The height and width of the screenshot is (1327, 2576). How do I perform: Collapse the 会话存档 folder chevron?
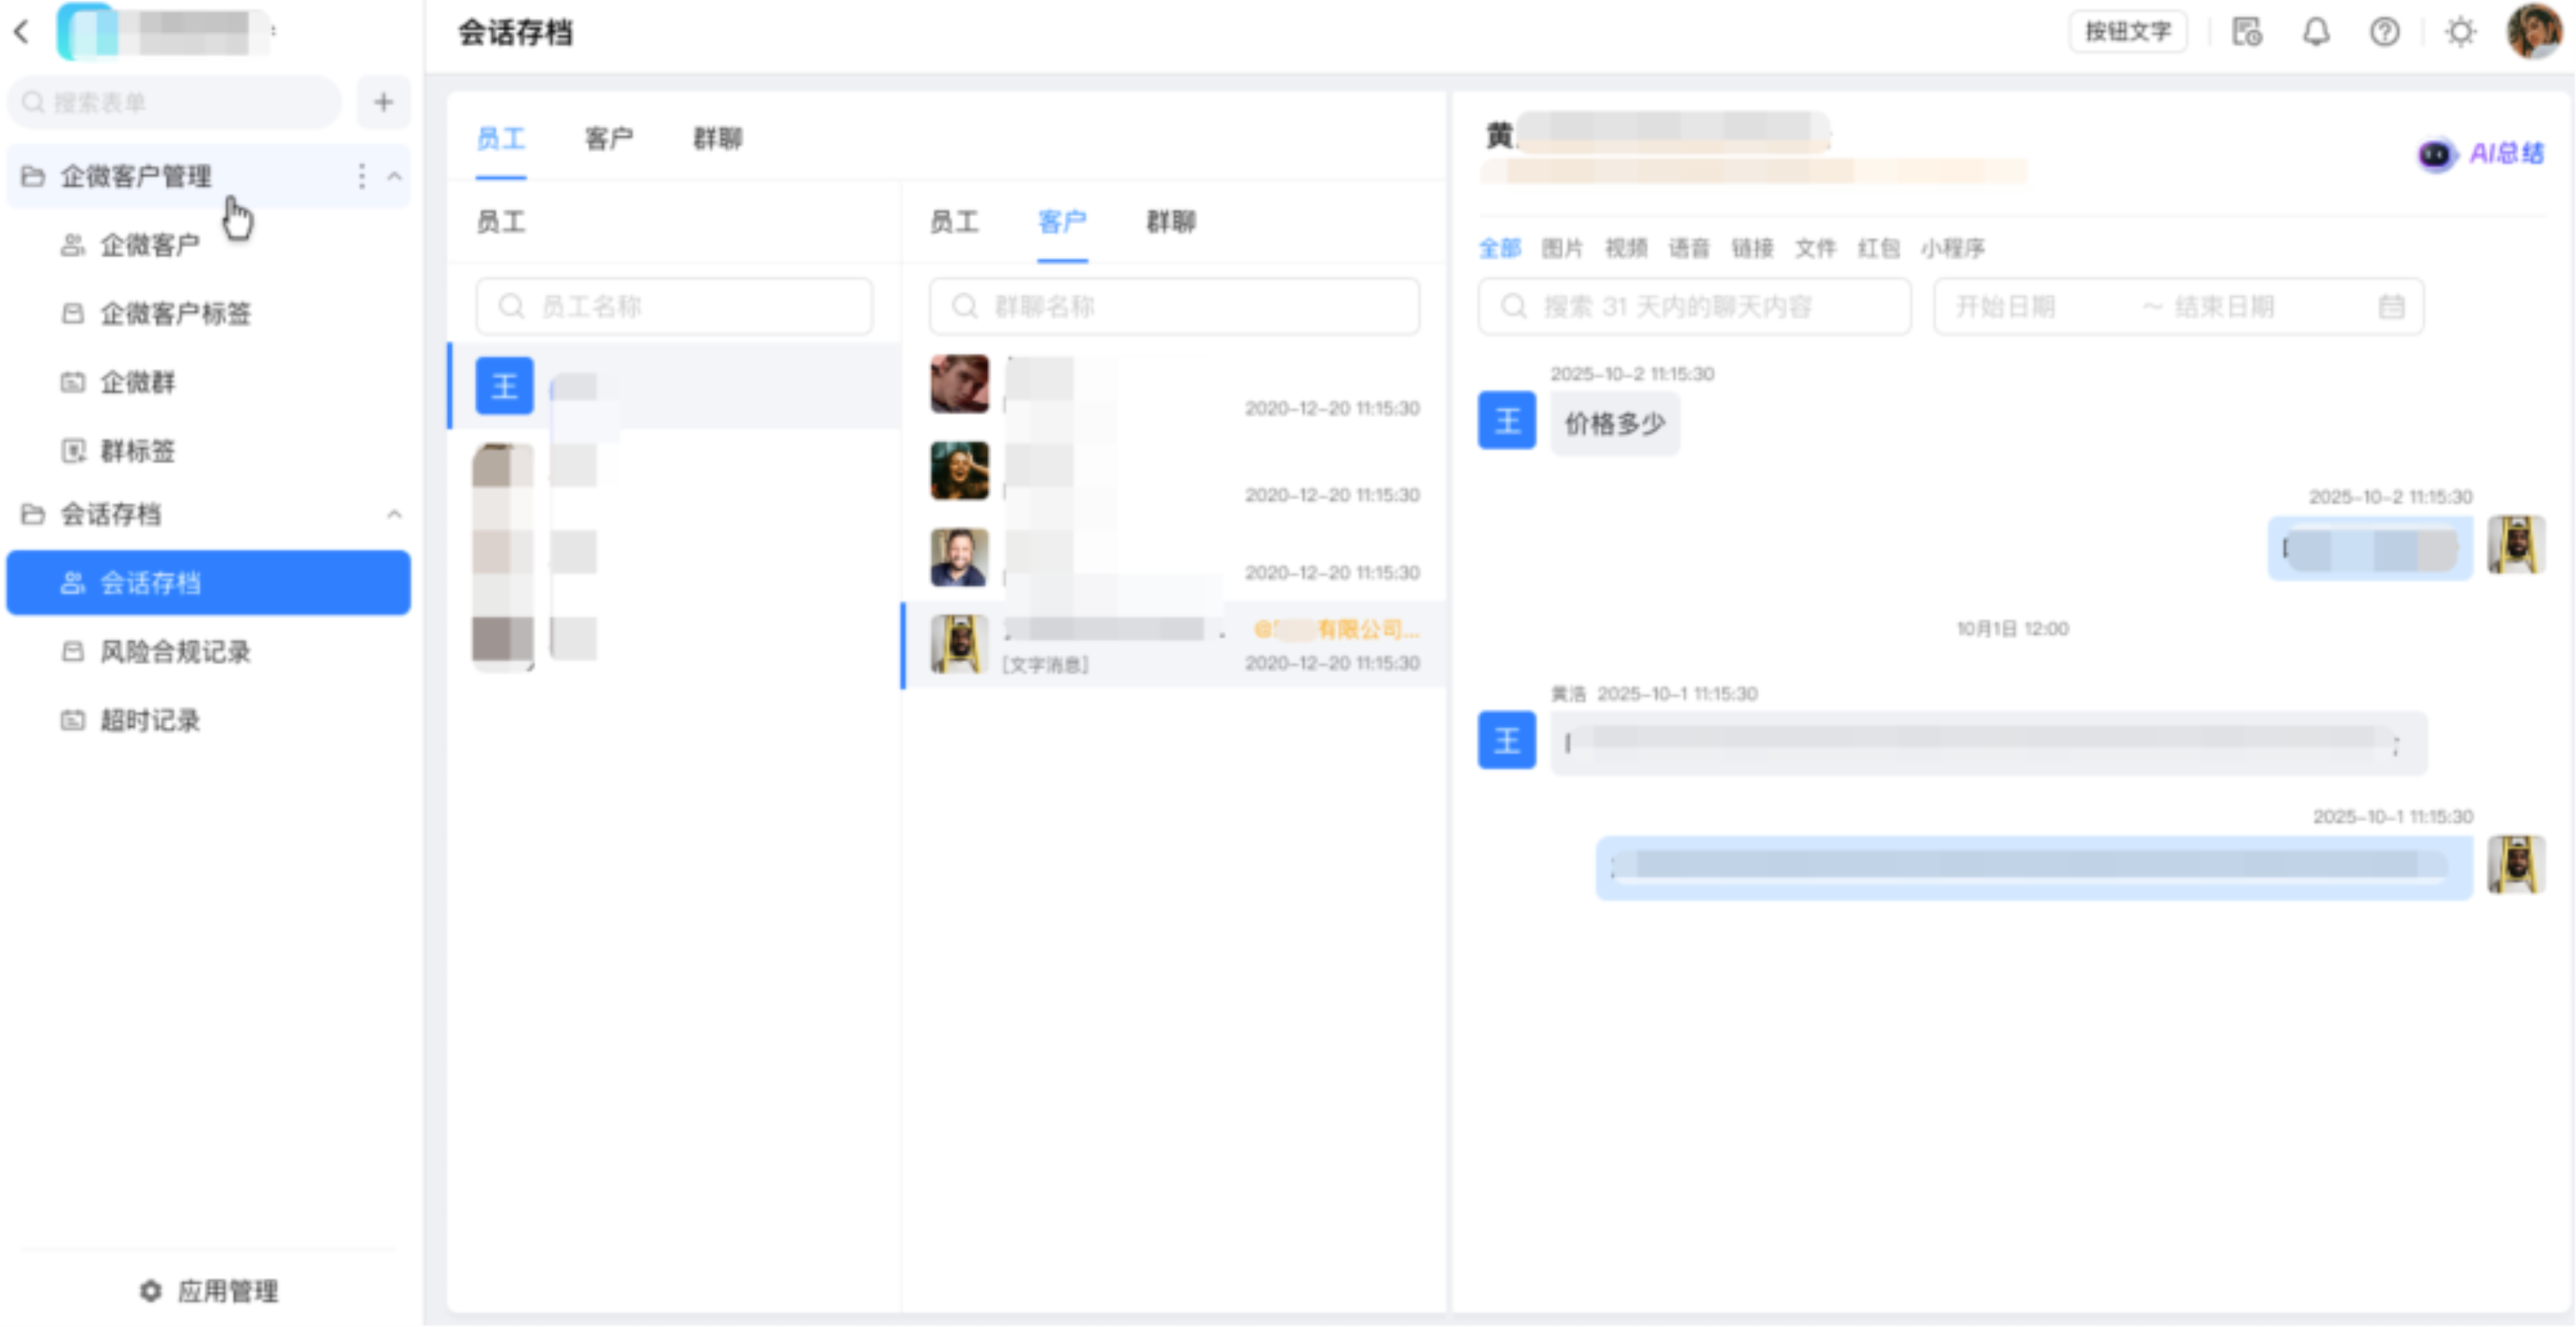pos(394,514)
